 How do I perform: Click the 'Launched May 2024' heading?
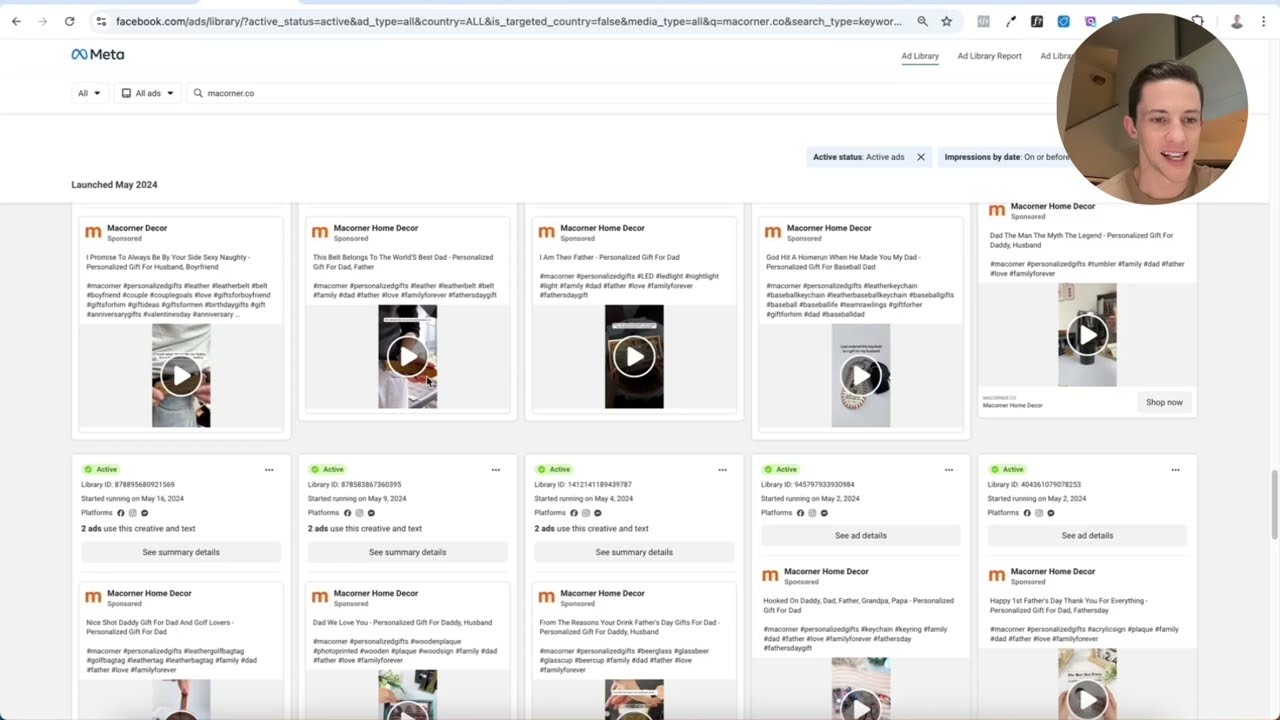pyautogui.click(x=114, y=185)
